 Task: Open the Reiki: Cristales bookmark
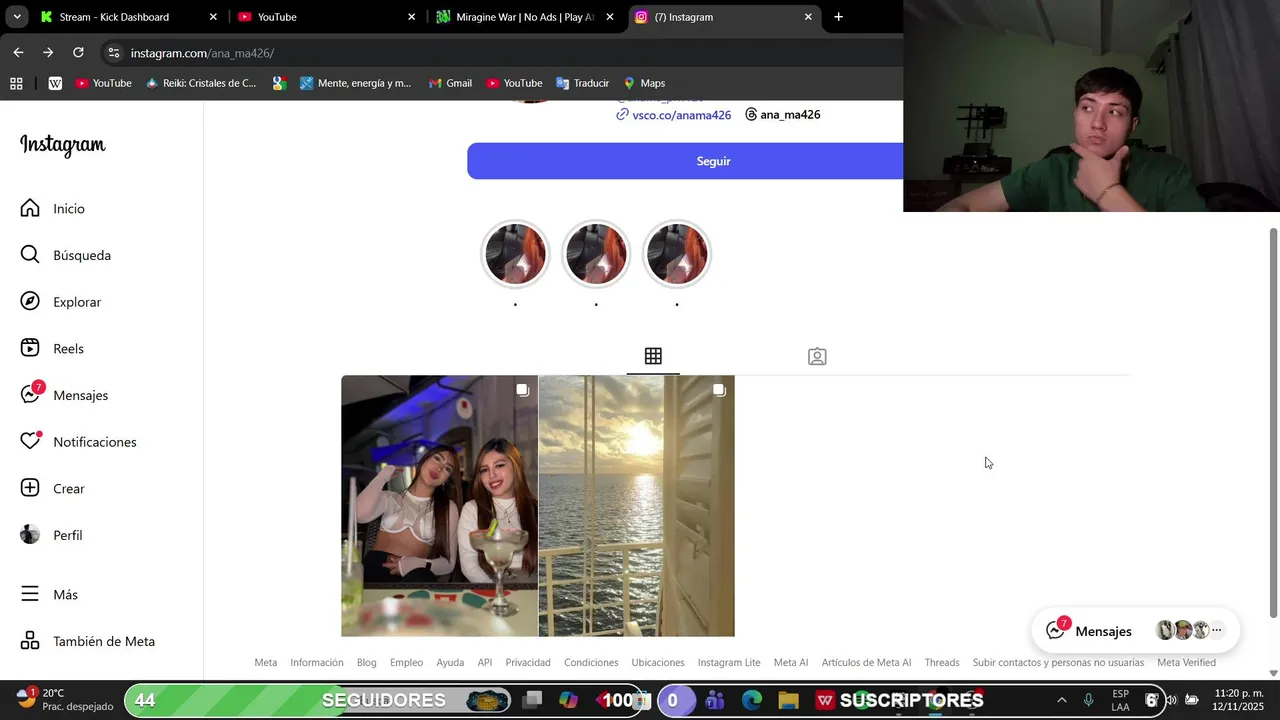(201, 83)
